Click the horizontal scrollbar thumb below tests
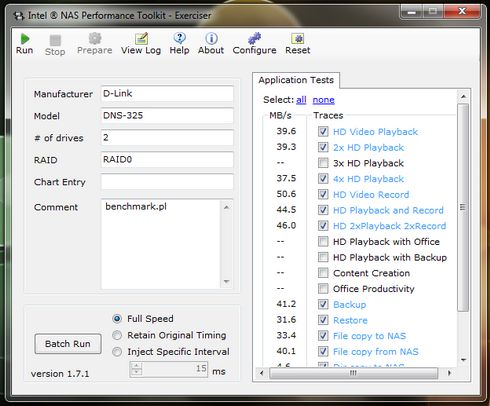 click(x=353, y=373)
